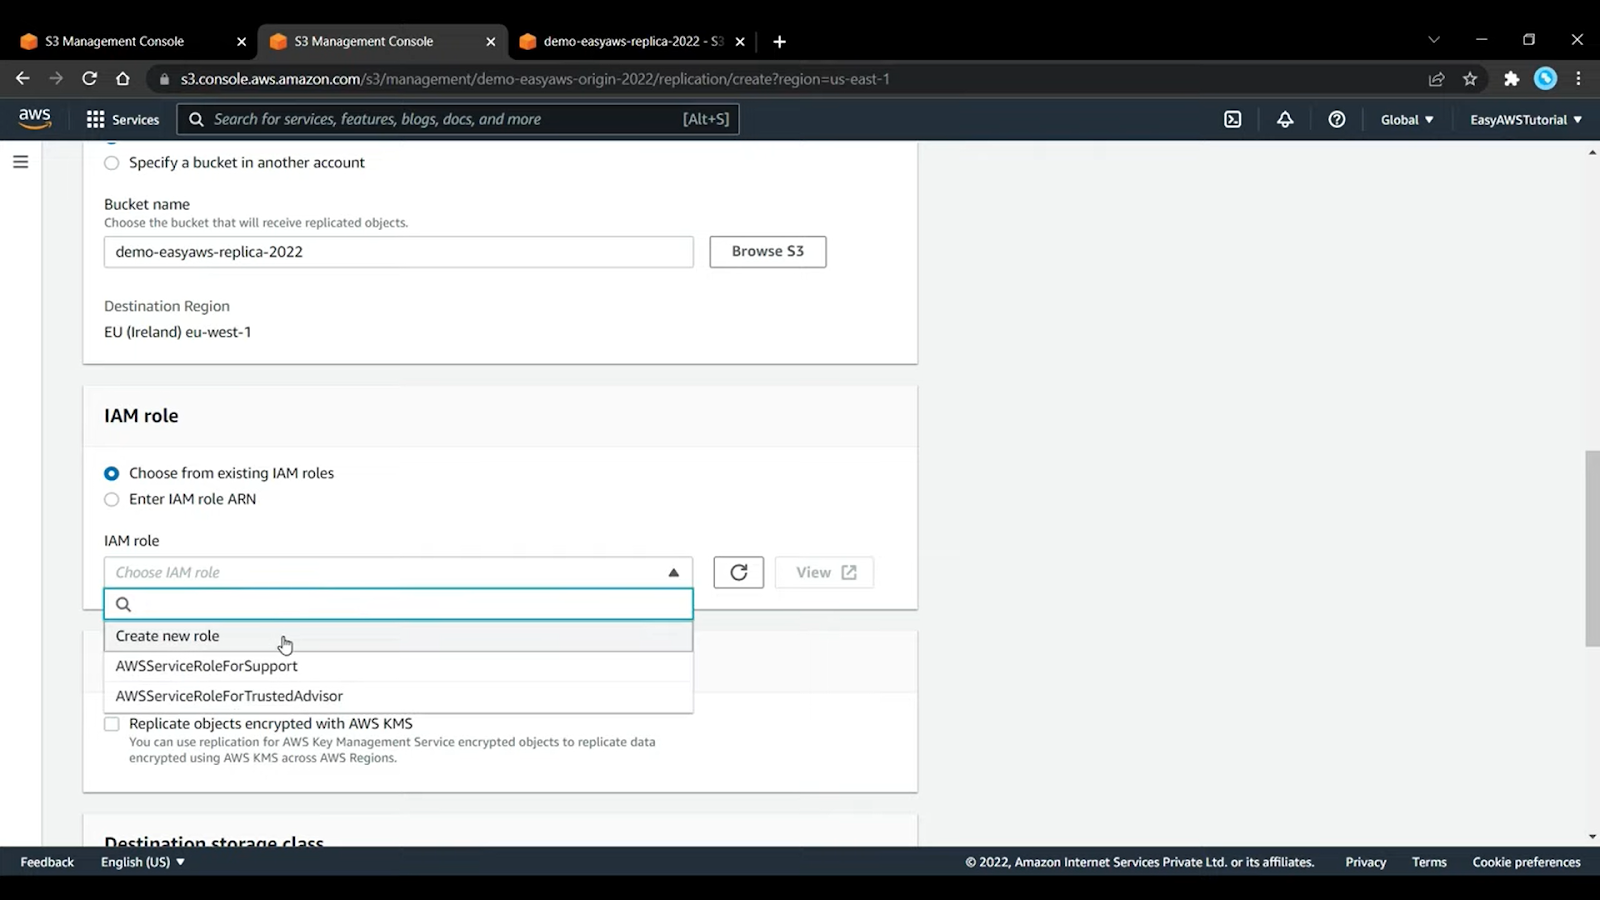Open the AWS notifications bell
Image resolution: width=1600 pixels, height=900 pixels.
coord(1285,119)
